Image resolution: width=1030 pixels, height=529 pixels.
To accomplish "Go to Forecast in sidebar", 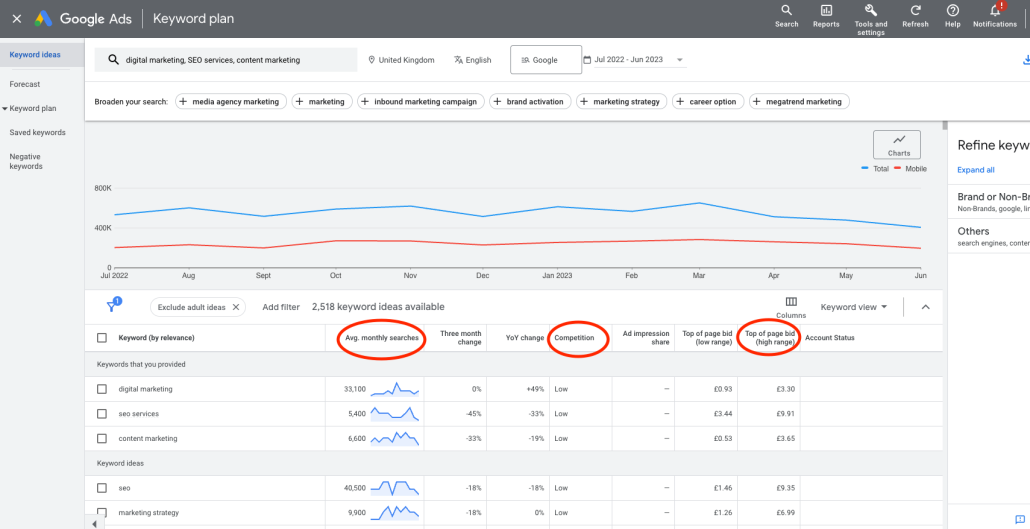I will click(25, 84).
